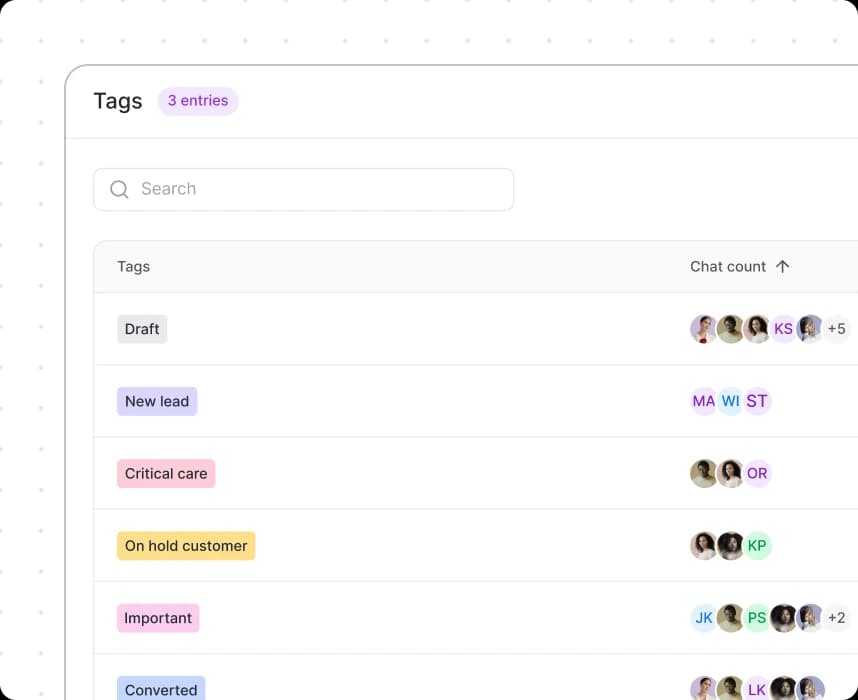Click the Chat count column header
Image resolution: width=858 pixels, height=700 pixels.
pos(728,267)
